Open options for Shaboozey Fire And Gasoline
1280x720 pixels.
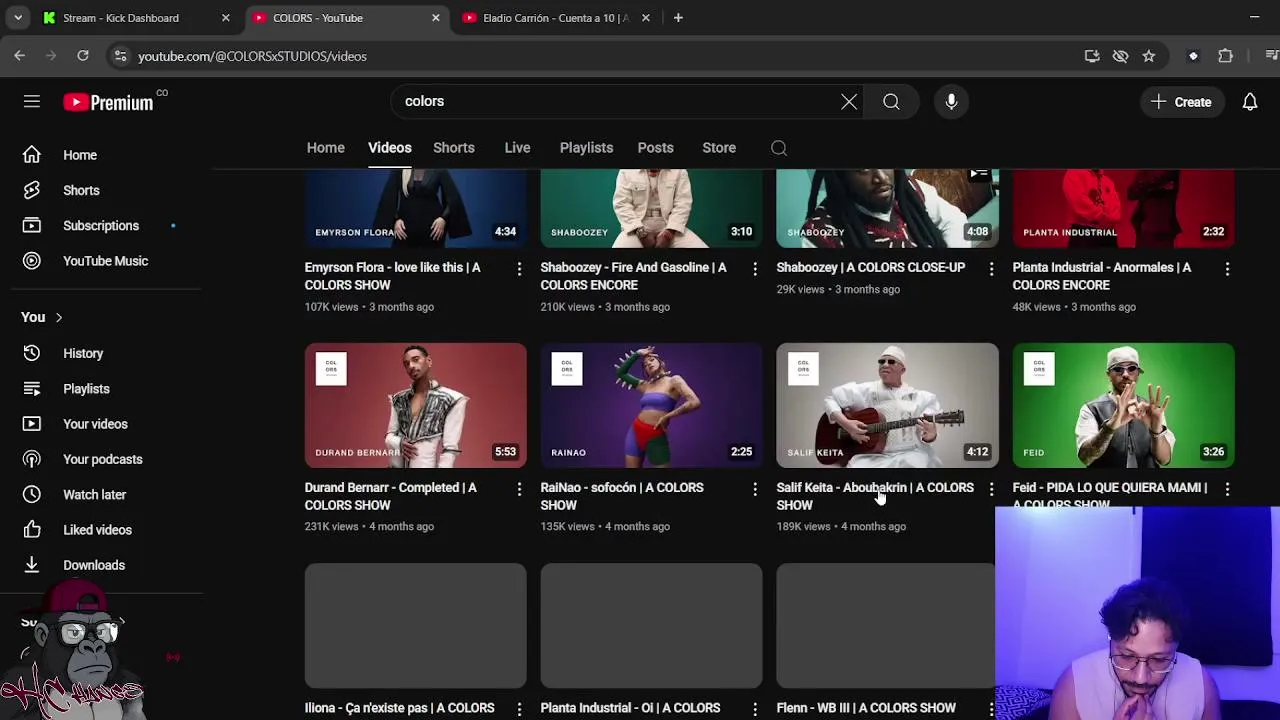(x=755, y=268)
